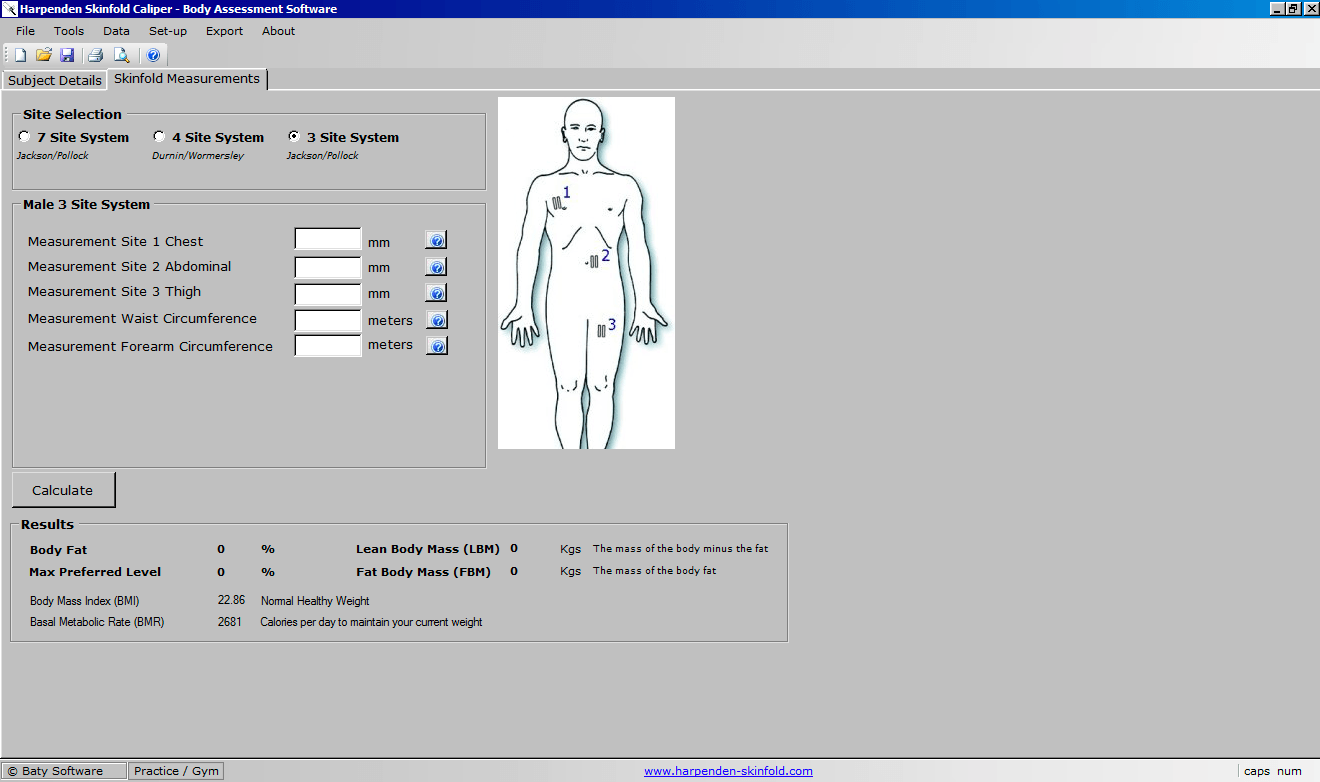Viewport: 1320px width, 782px height.
Task: Show help for Abdominal measurement
Action: 436,267
